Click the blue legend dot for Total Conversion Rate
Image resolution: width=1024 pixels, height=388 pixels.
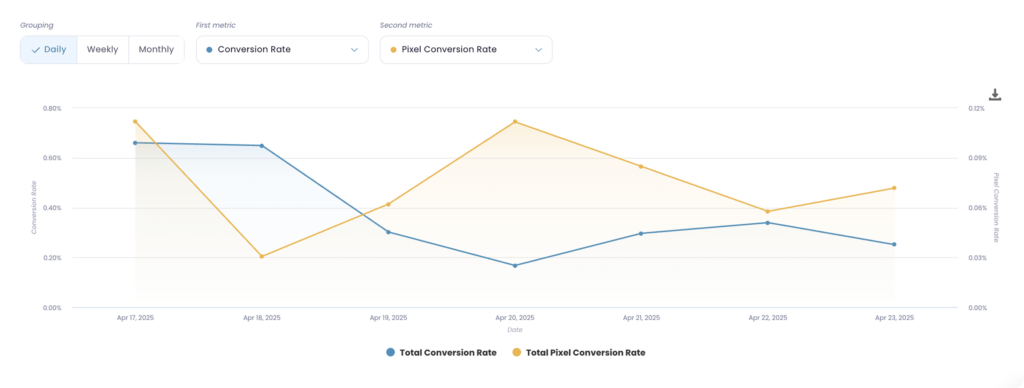[391, 353]
